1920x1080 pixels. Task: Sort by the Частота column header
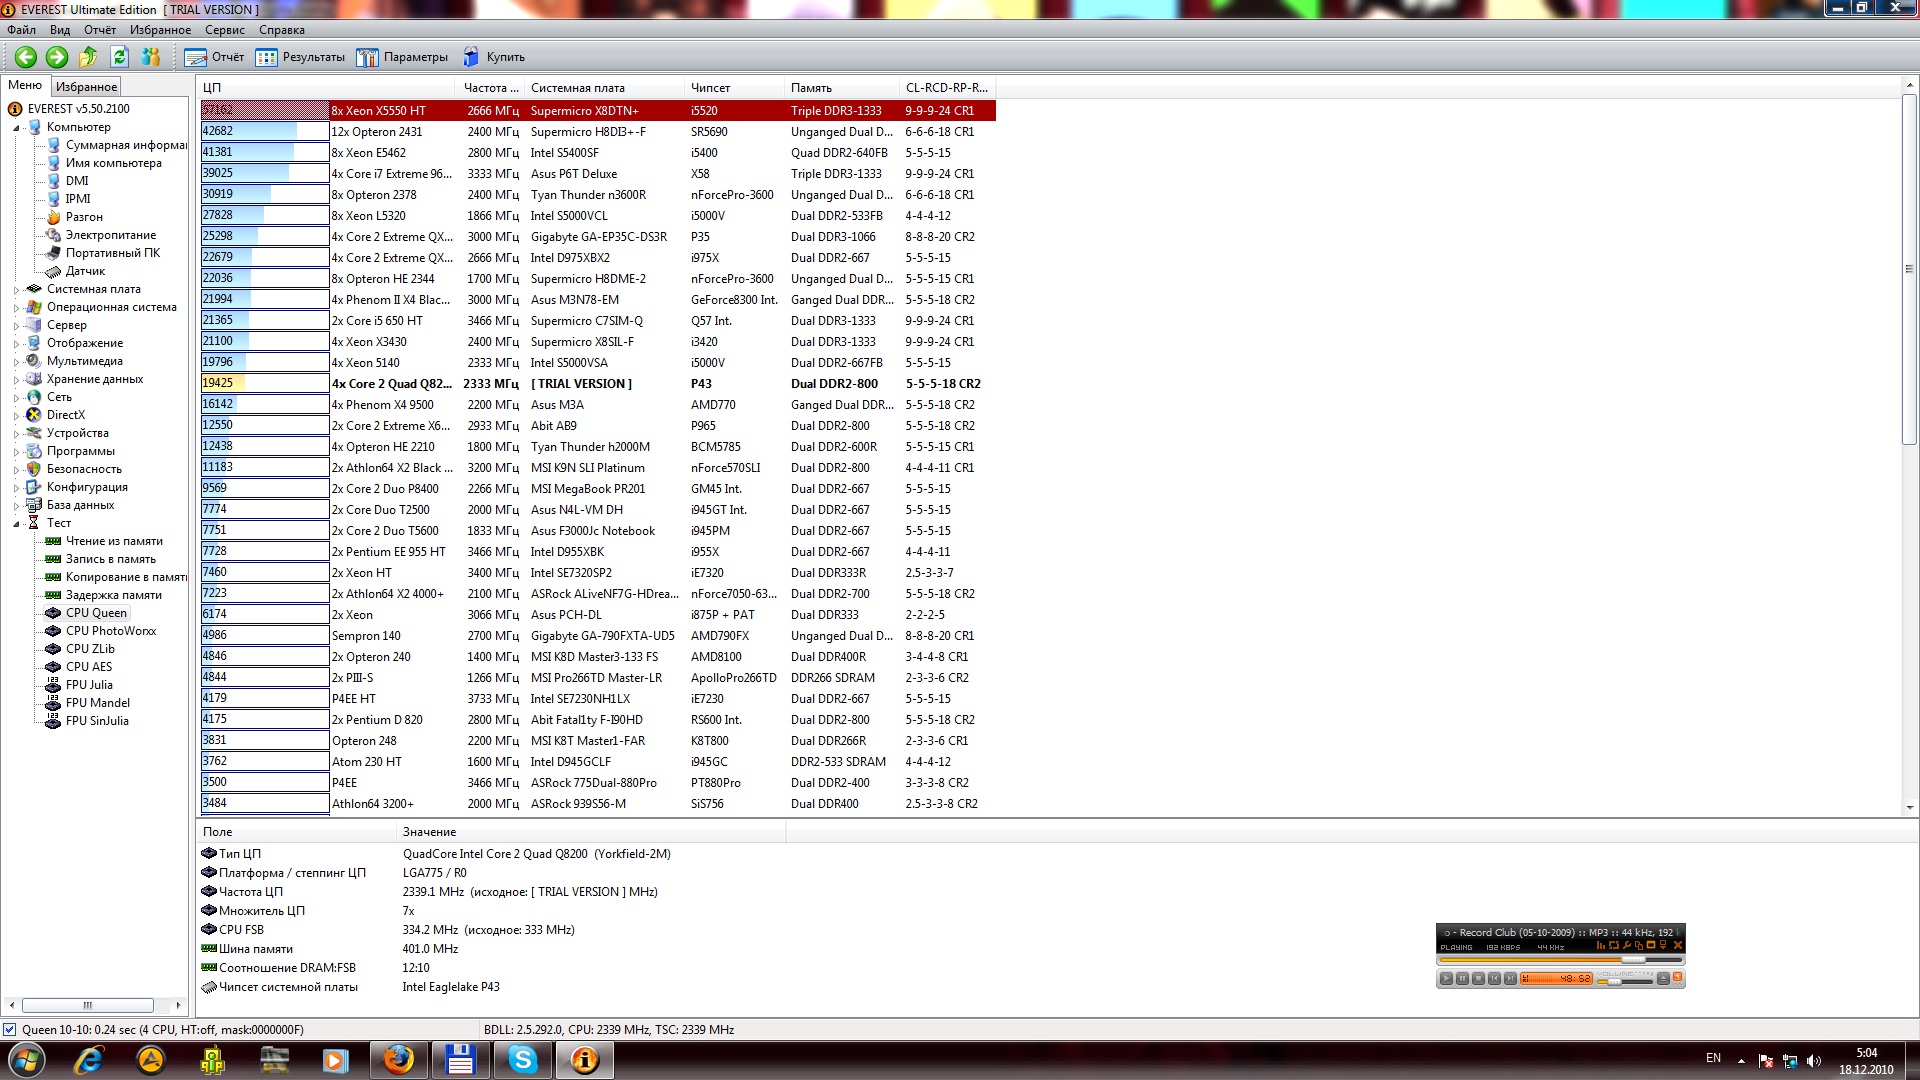[x=490, y=88]
